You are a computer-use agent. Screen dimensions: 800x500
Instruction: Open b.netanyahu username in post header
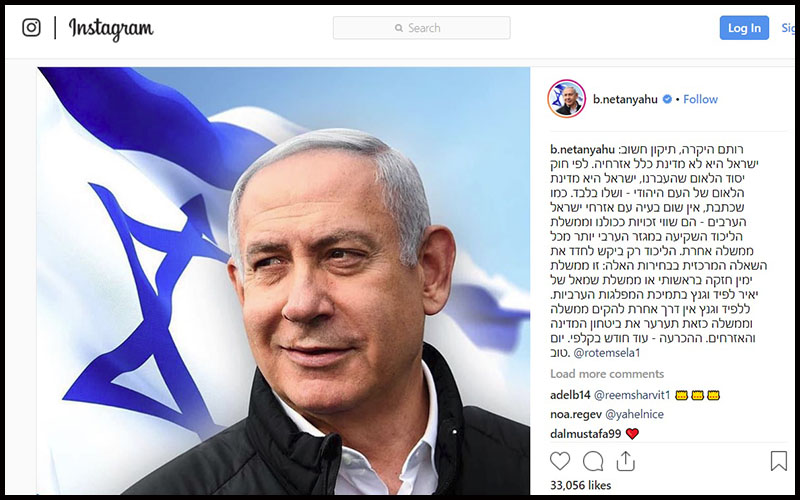point(625,99)
